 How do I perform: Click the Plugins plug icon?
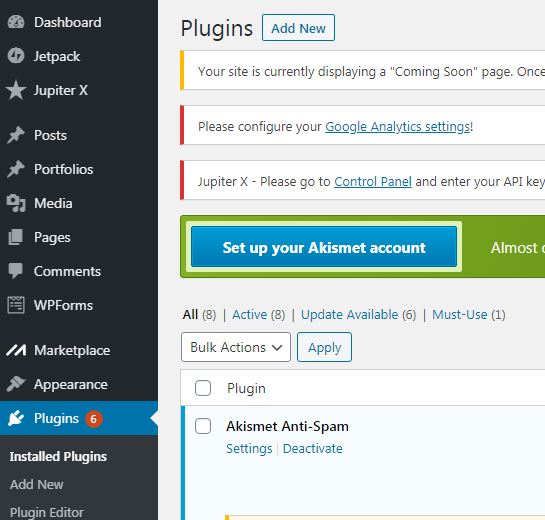pos(16,418)
